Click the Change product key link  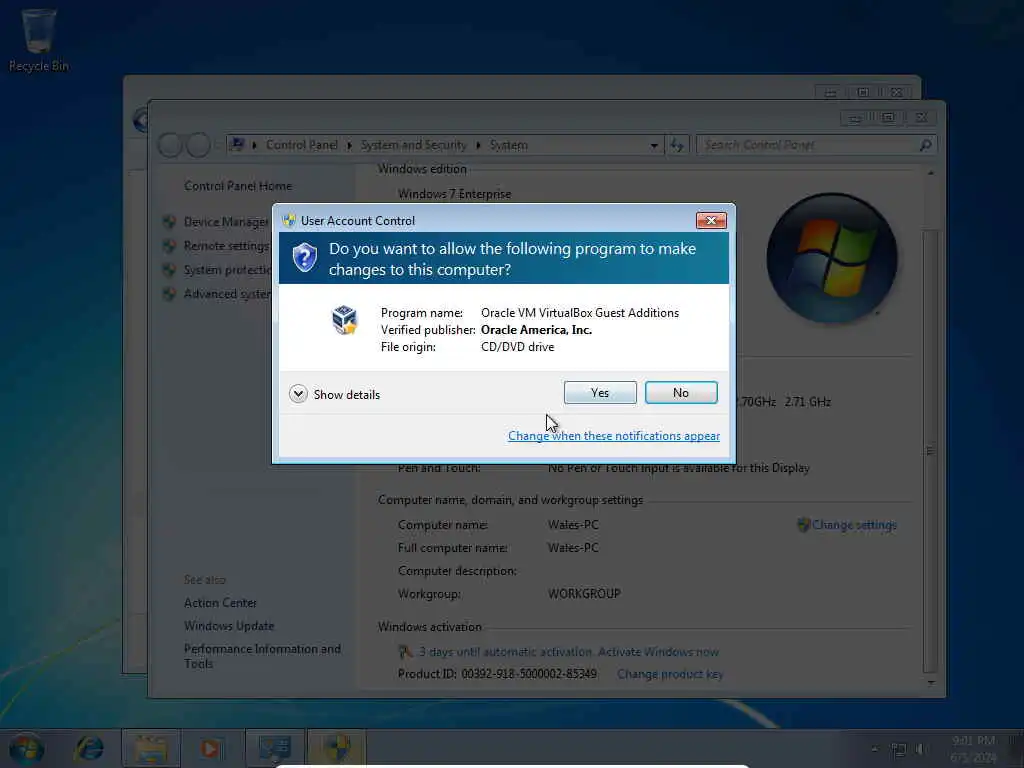pos(670,674)
